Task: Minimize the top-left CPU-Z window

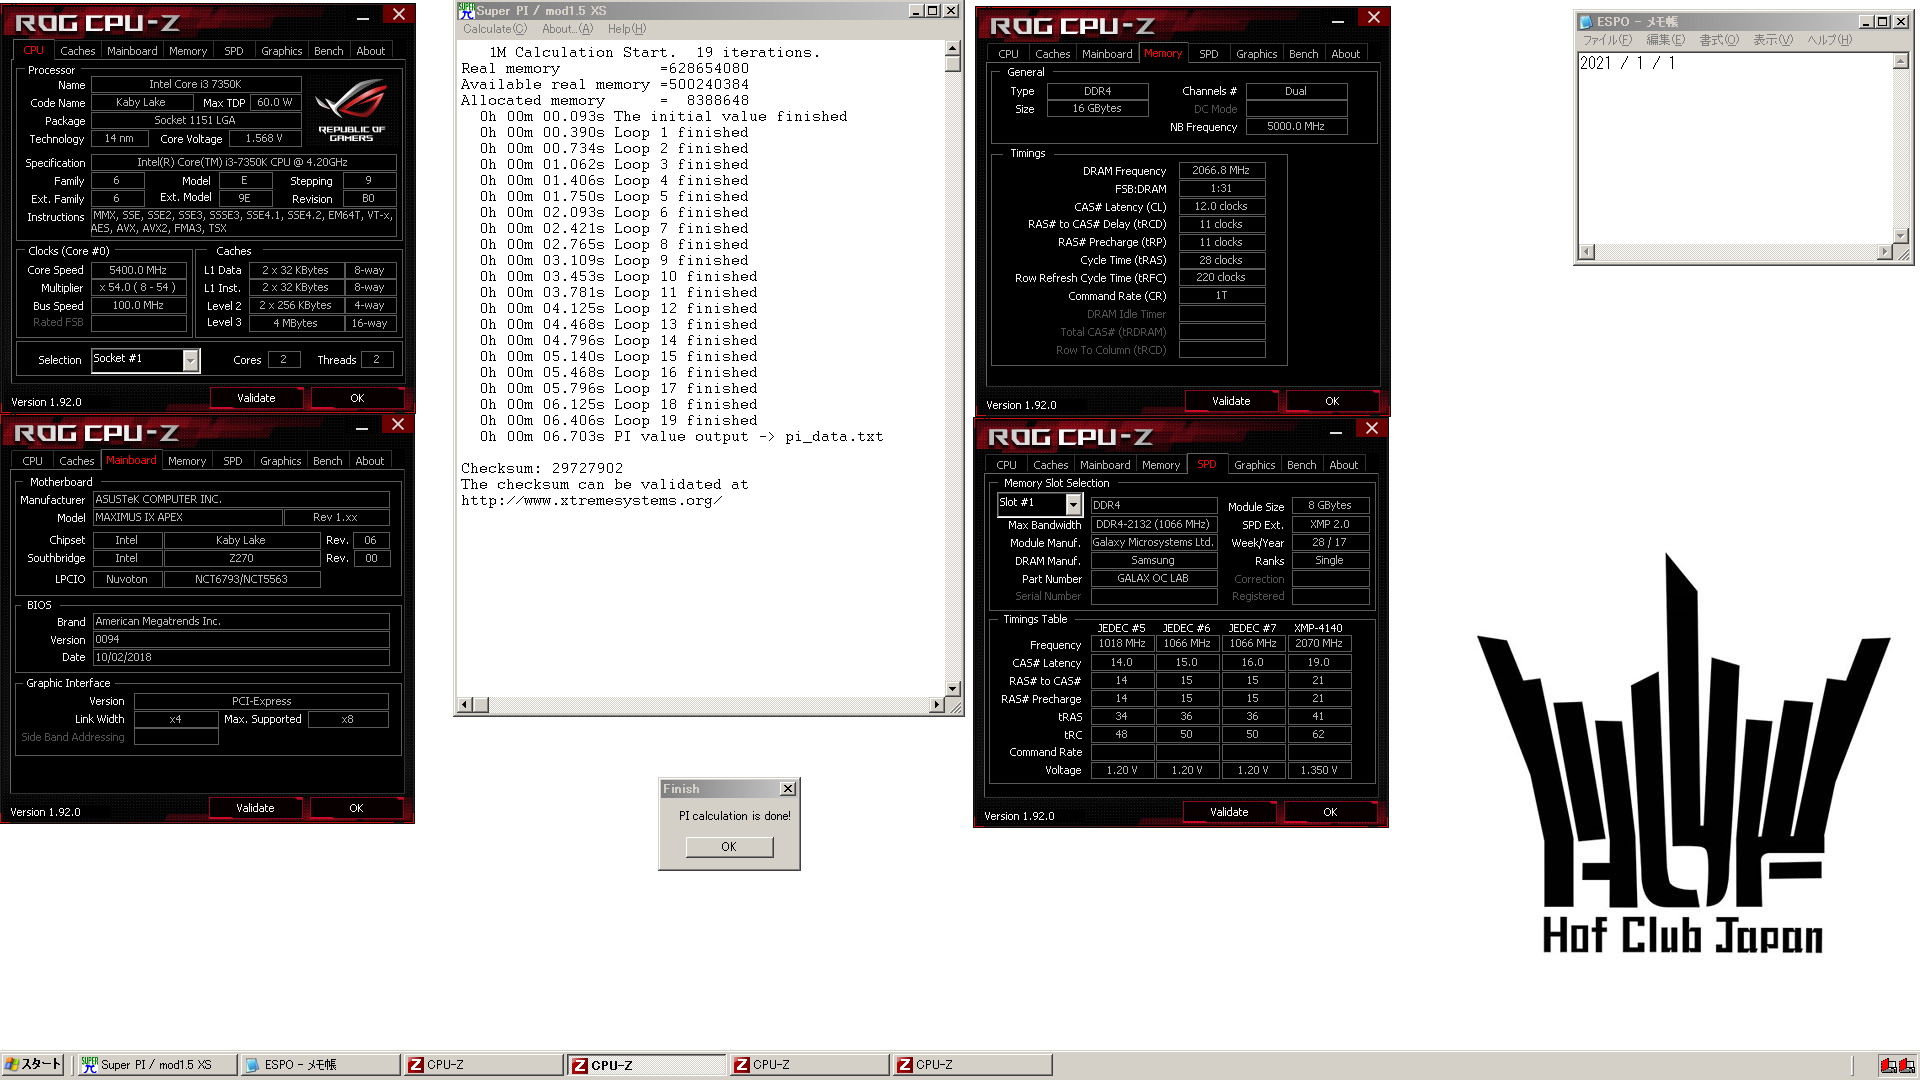Action: click(363, 17)
